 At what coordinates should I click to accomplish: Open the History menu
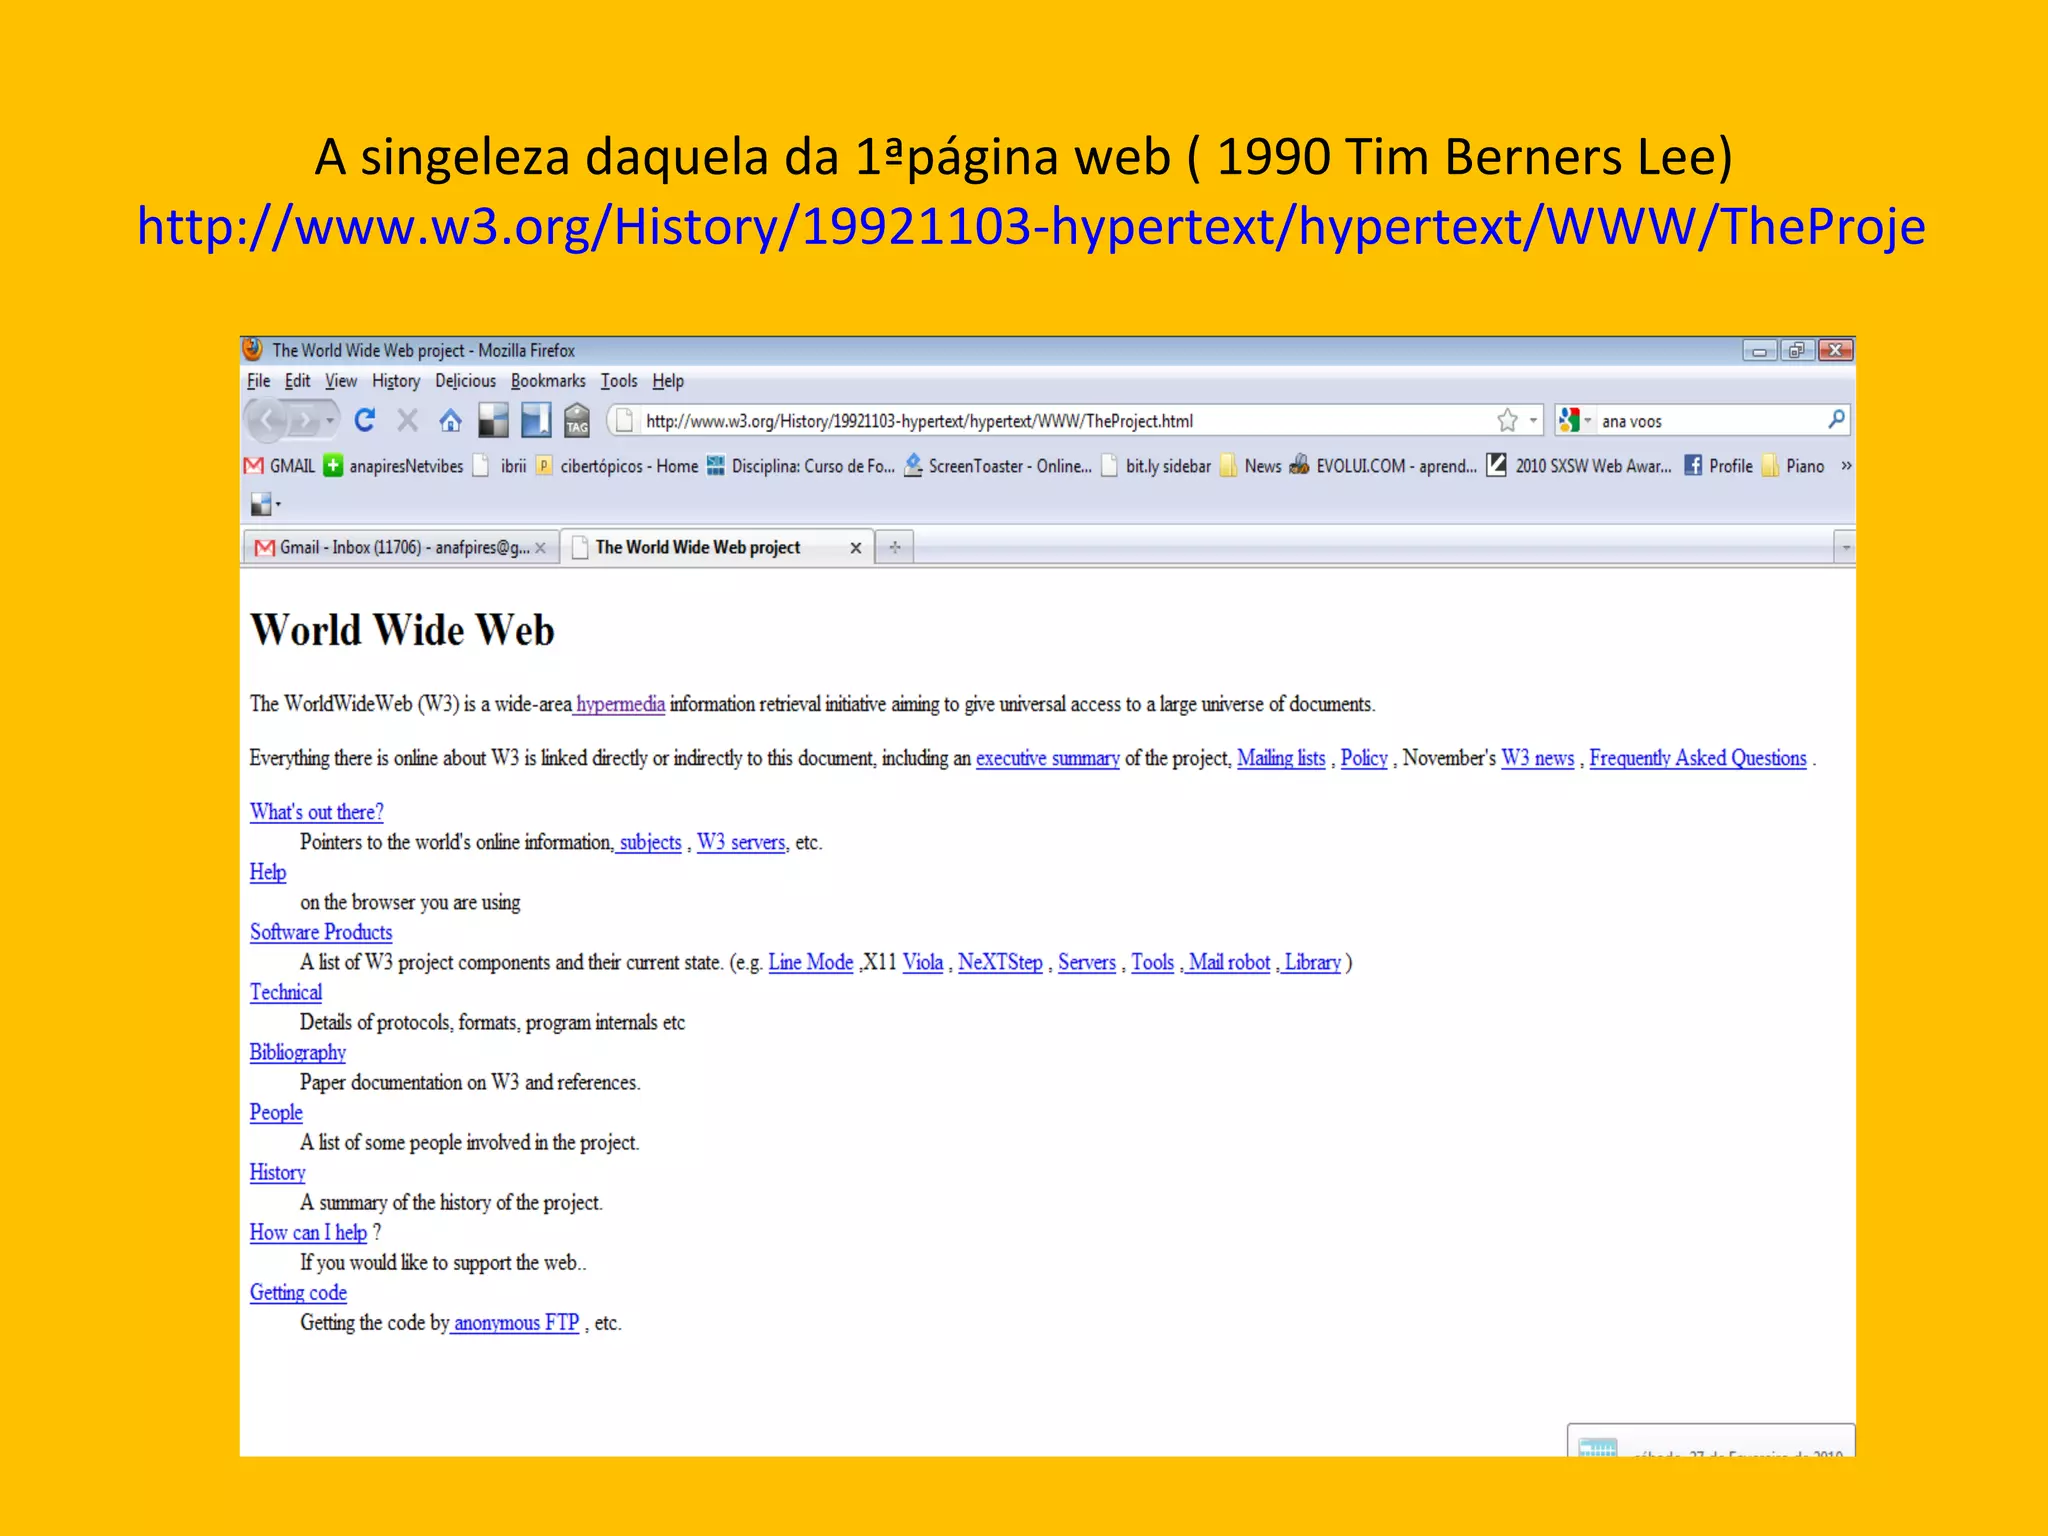point(396,381)
